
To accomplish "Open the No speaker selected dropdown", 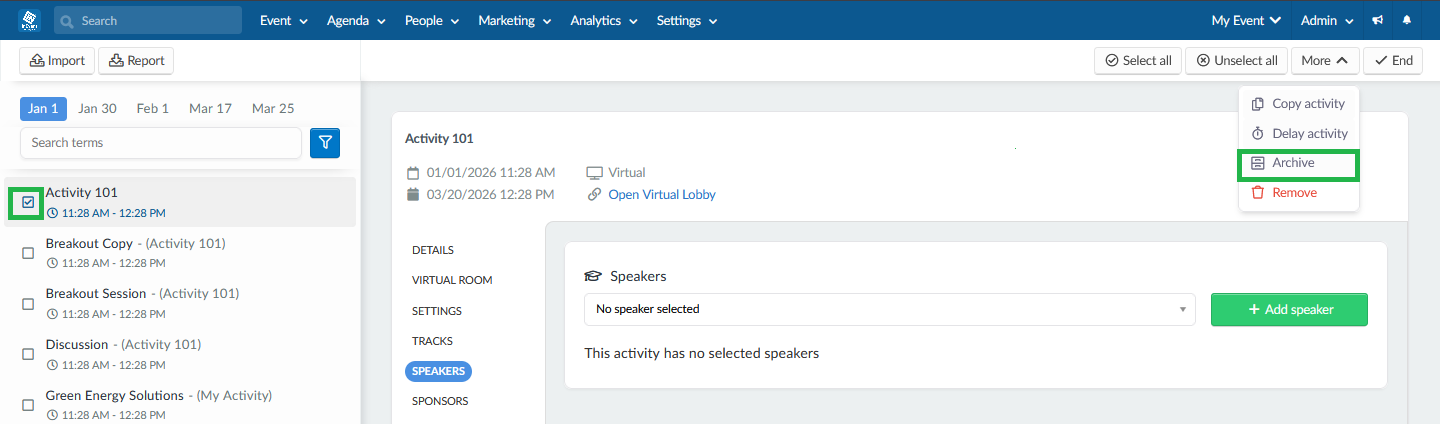I will [x=890, y=309].
